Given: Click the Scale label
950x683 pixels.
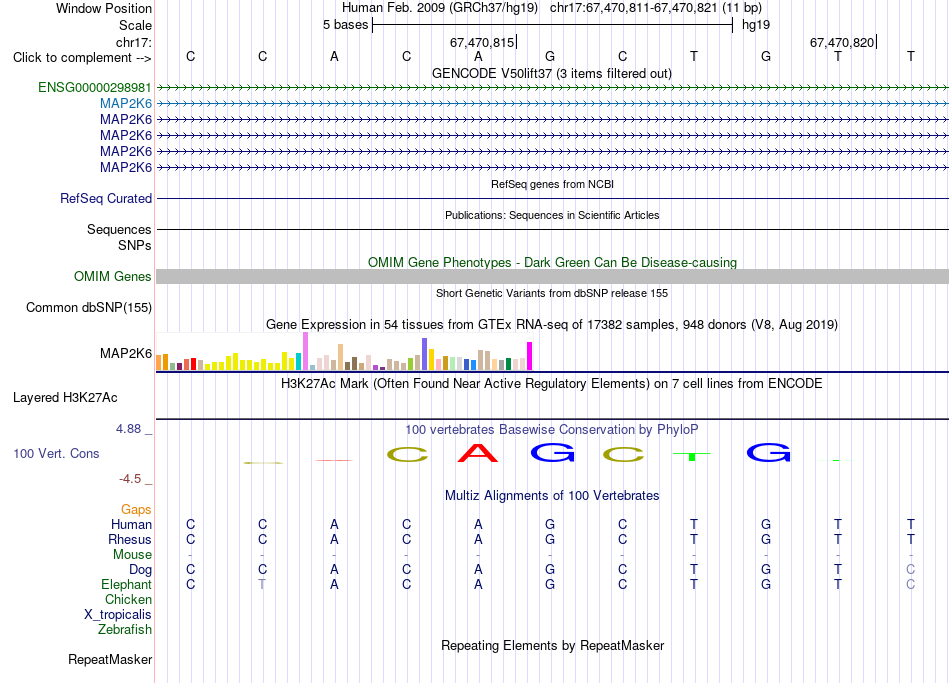Looking at the screenshot, I should 135,25.
